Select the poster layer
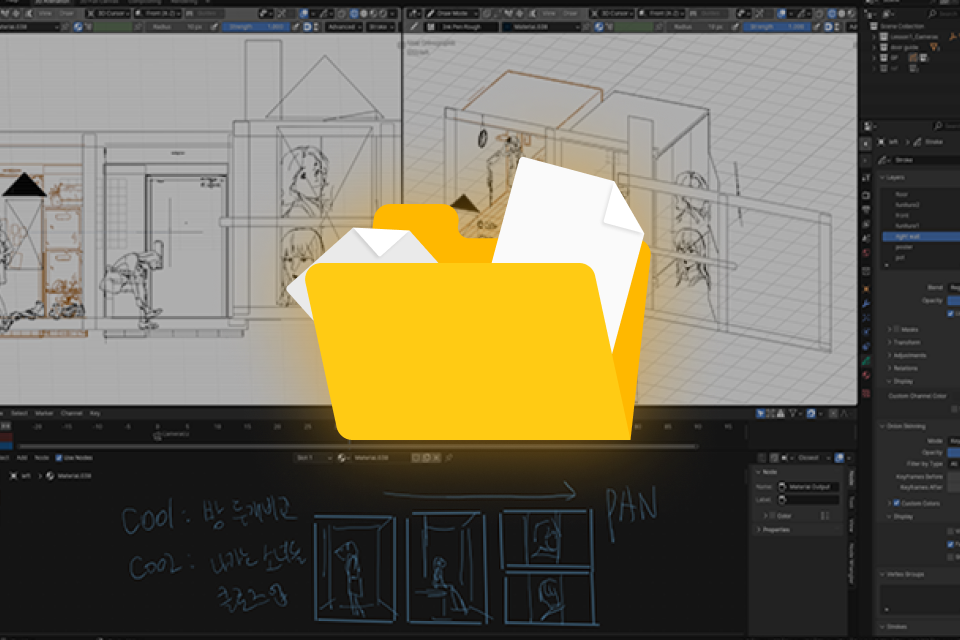Screen dimensions: 960x640 [x=921, y=247]
